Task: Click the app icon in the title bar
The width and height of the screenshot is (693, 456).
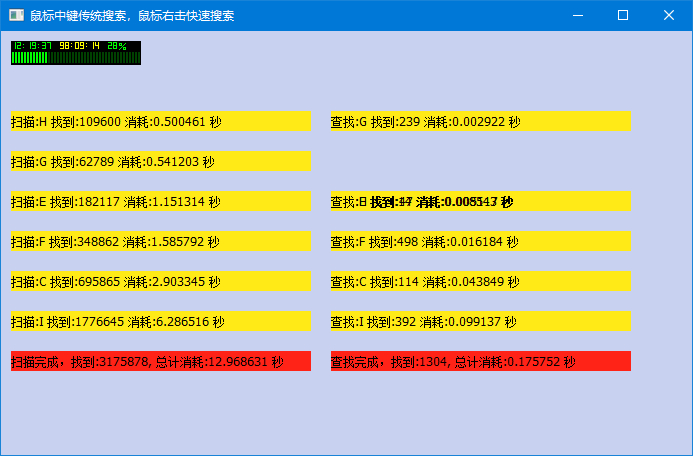Action: pos(16,15)
